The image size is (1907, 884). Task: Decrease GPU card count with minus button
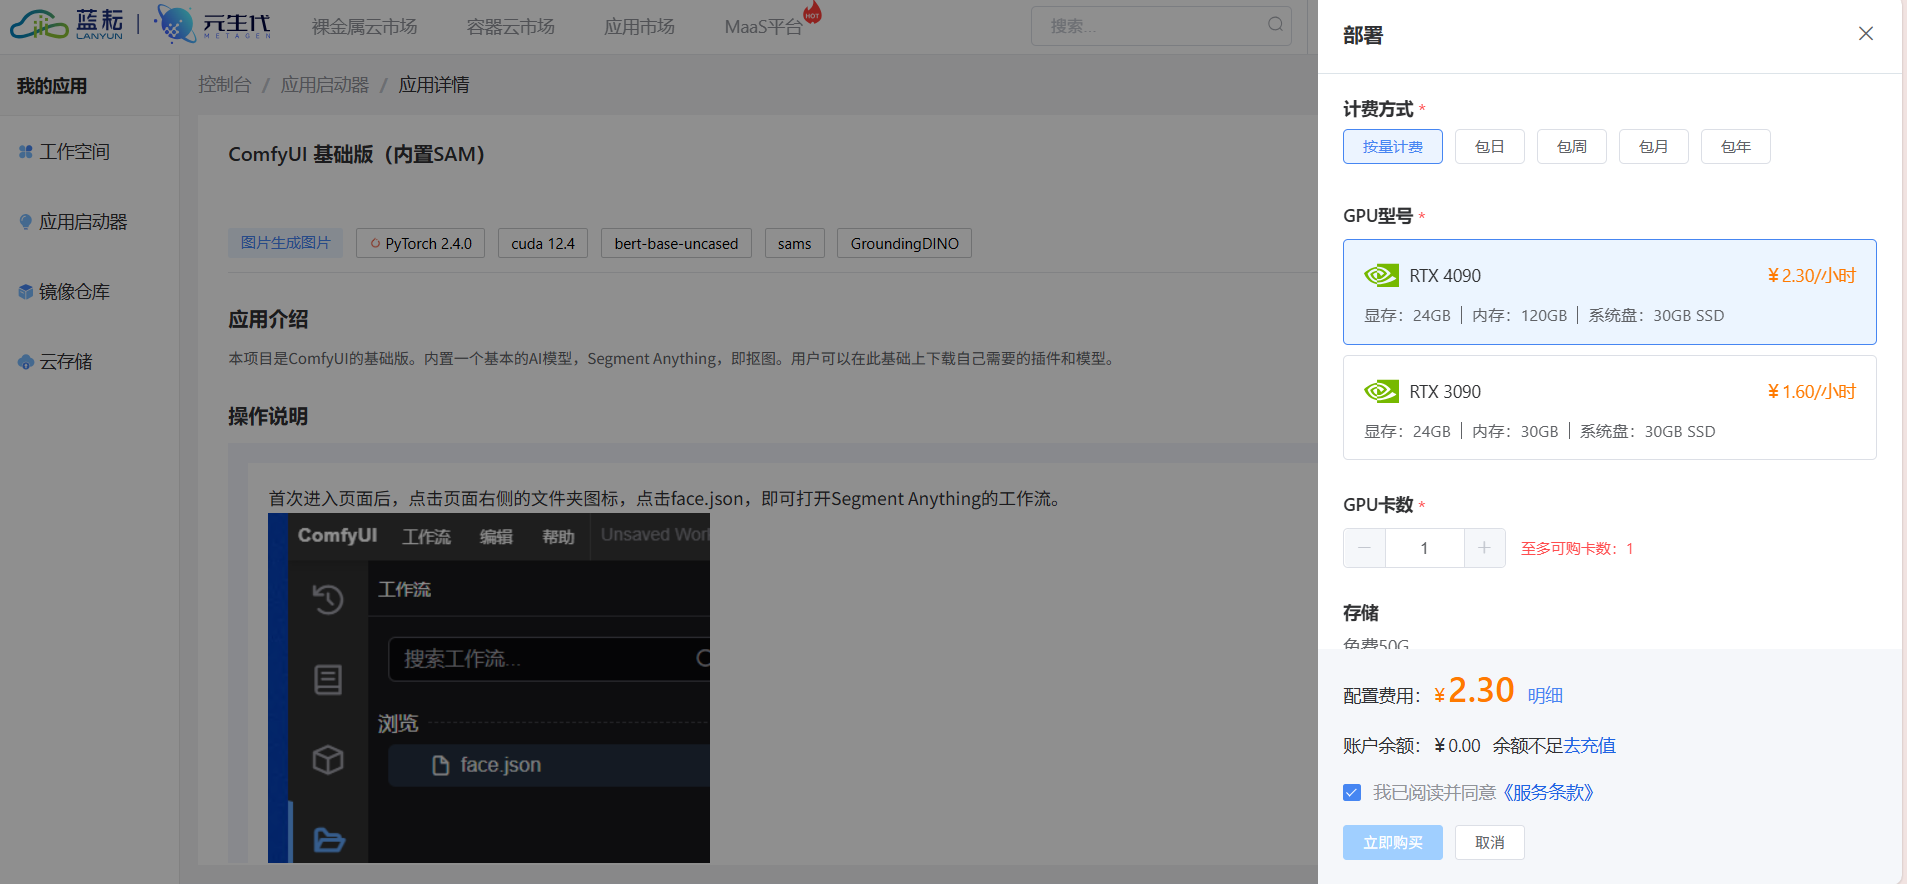pyautogui.click(x=1364, y=548)
